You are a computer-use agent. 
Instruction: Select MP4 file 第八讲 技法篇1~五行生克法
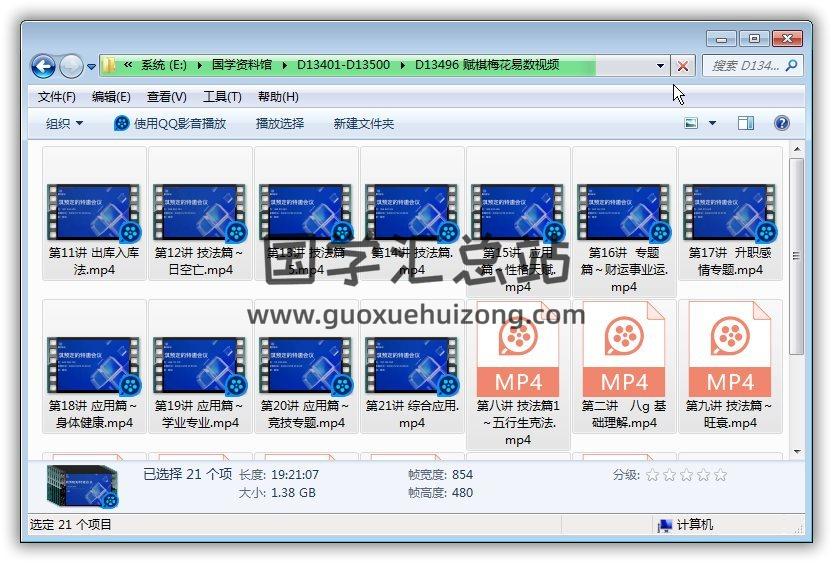click(518, 374)
